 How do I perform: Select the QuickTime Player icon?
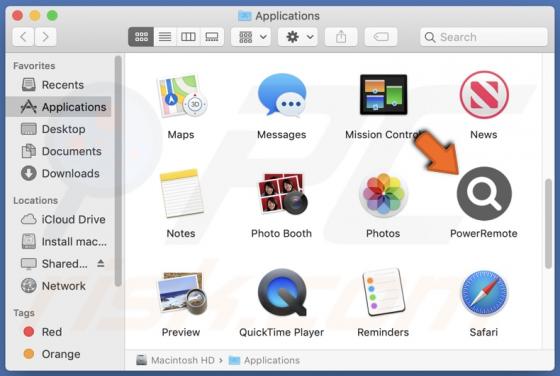pos(282,292)
